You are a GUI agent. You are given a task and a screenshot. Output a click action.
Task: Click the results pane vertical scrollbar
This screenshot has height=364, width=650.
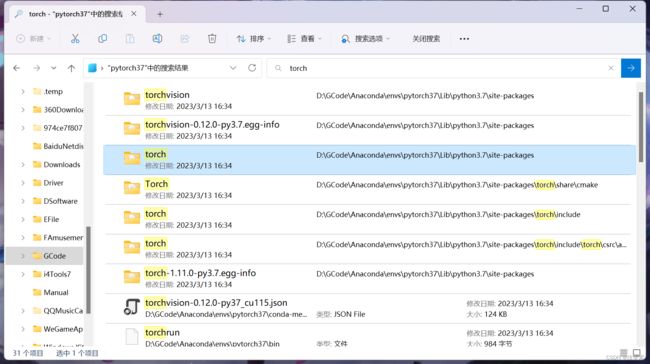[640, 126]
